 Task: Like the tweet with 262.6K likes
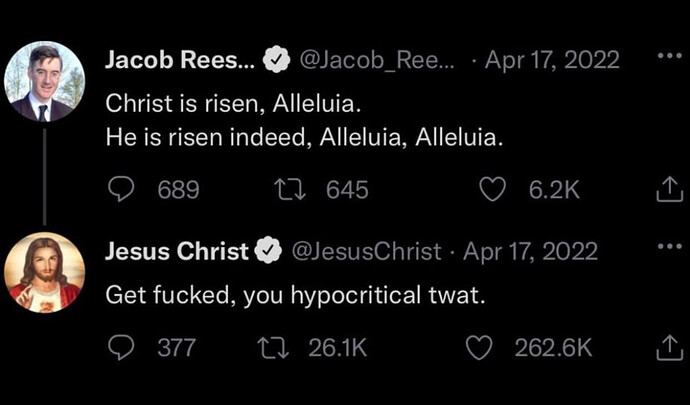[x=479, y=348]
